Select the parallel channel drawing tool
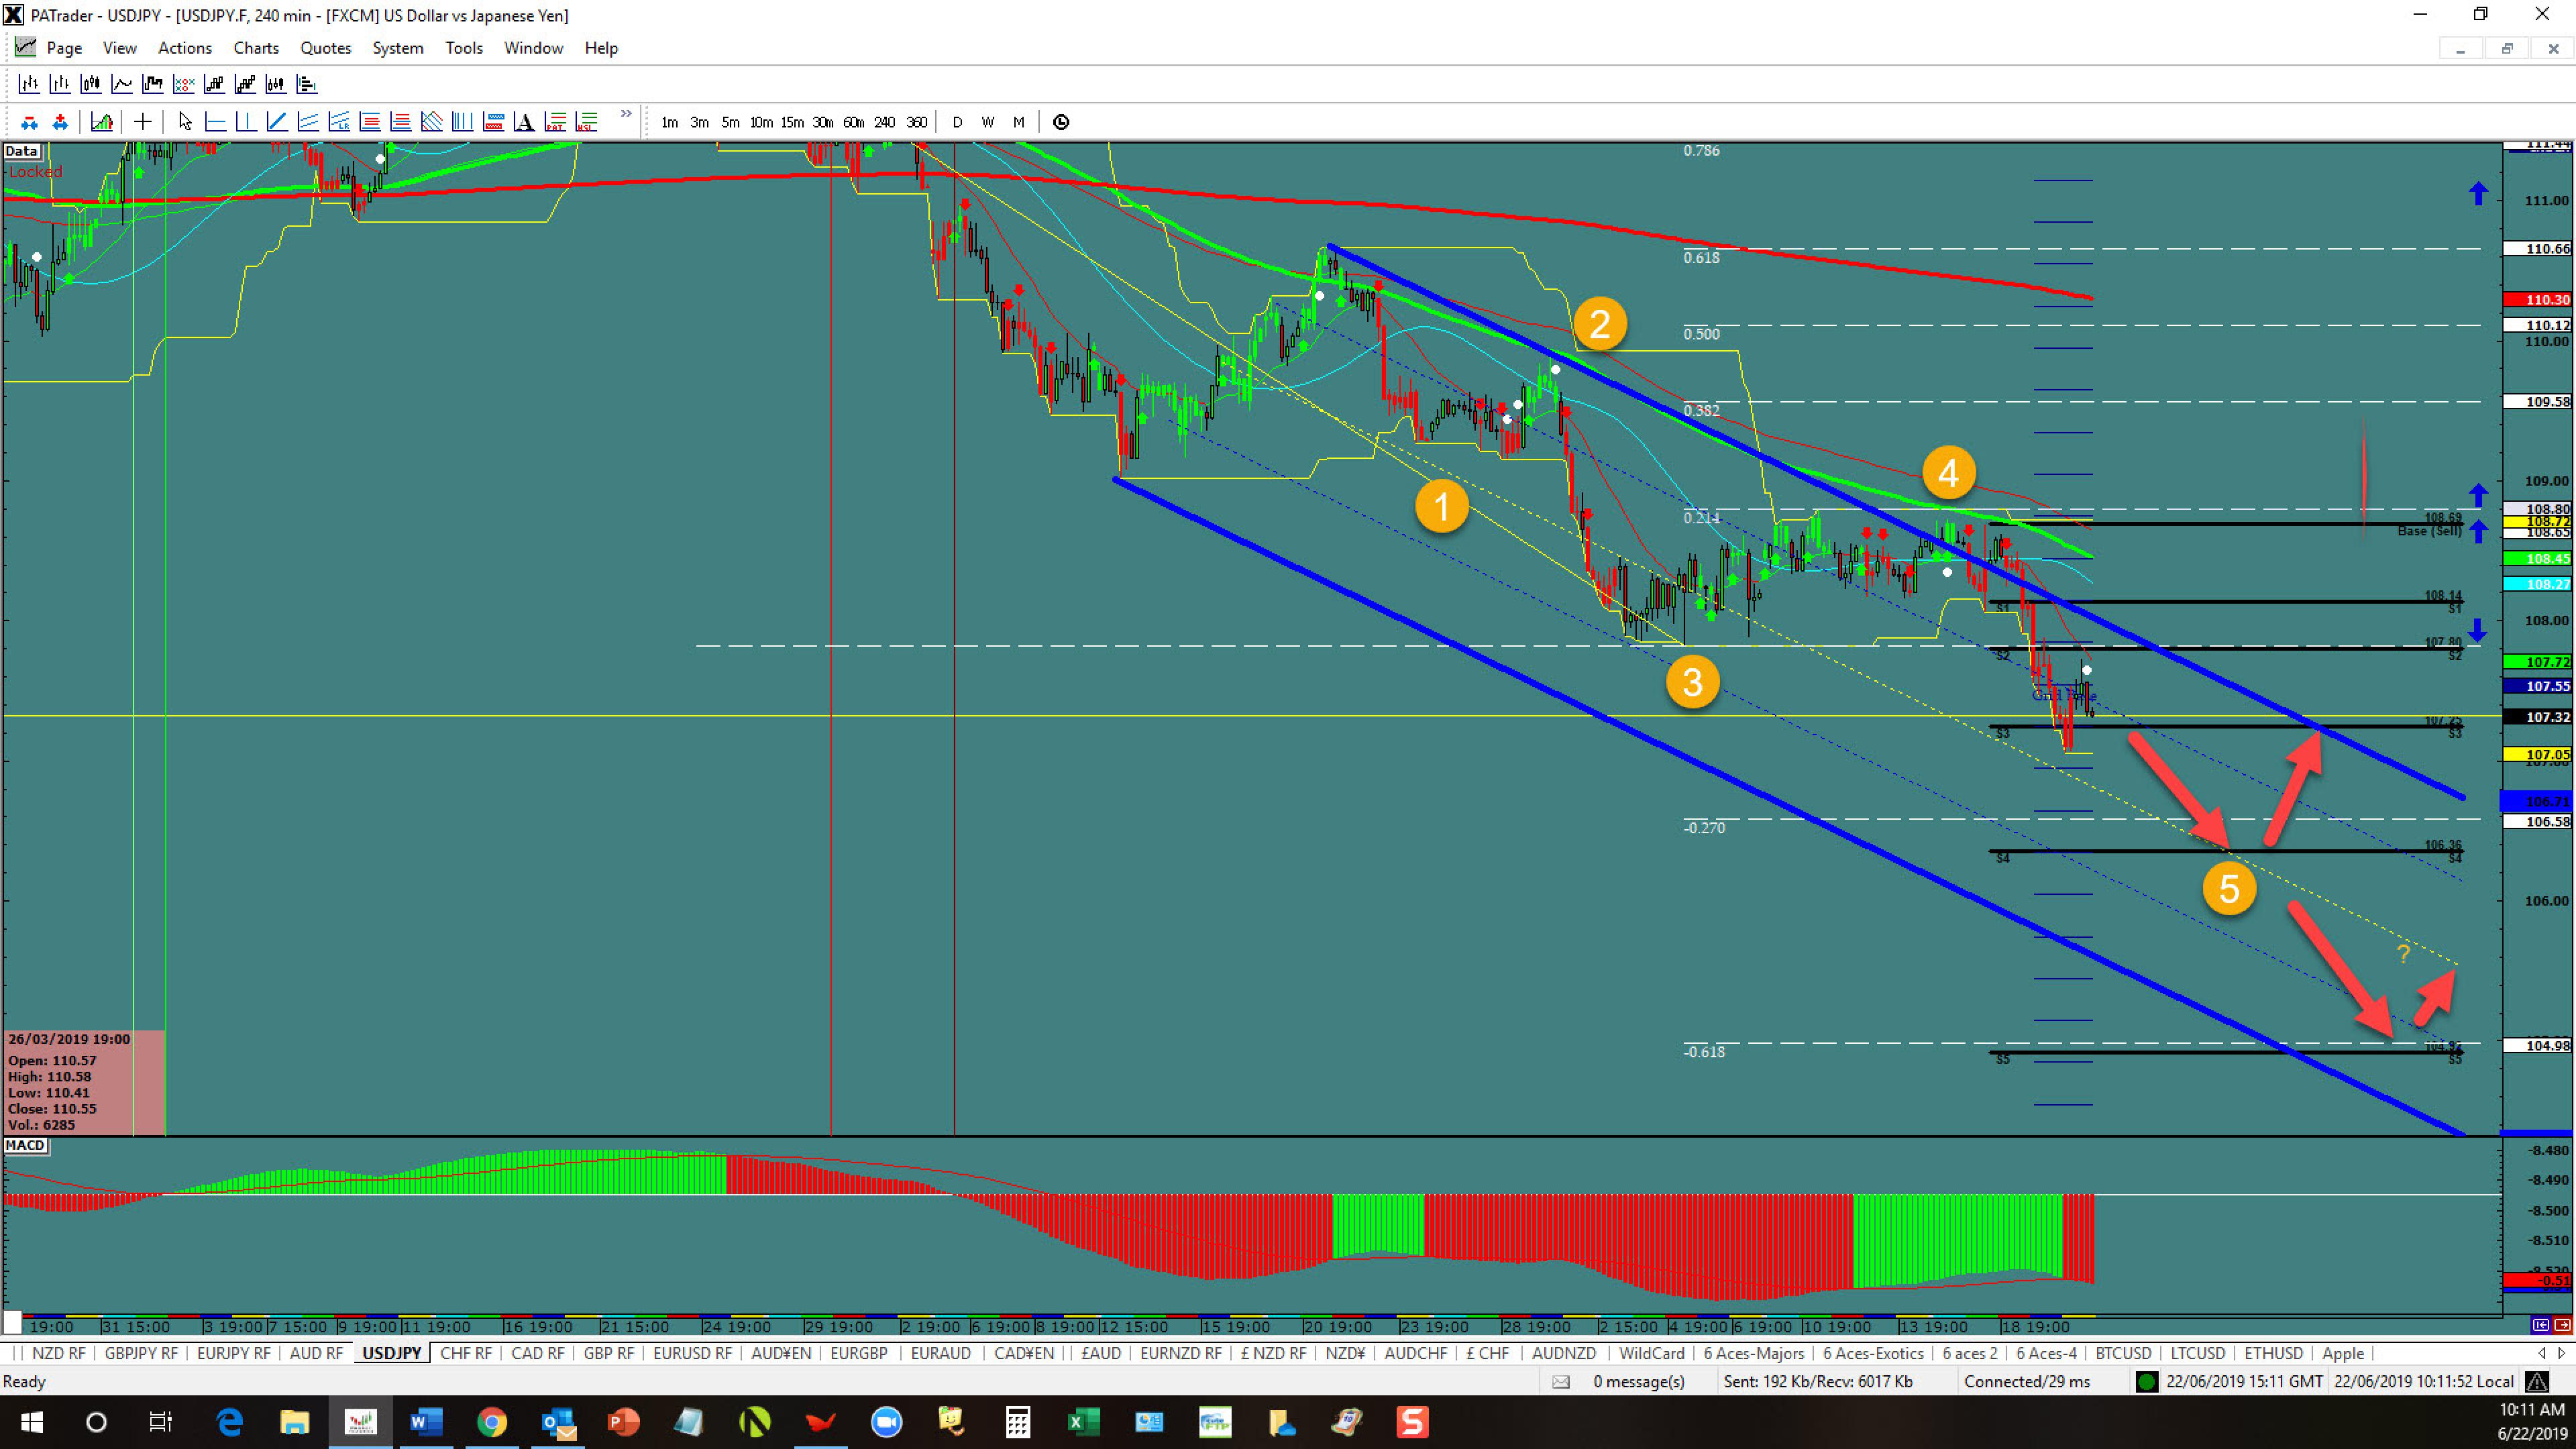 click(308, 122)
